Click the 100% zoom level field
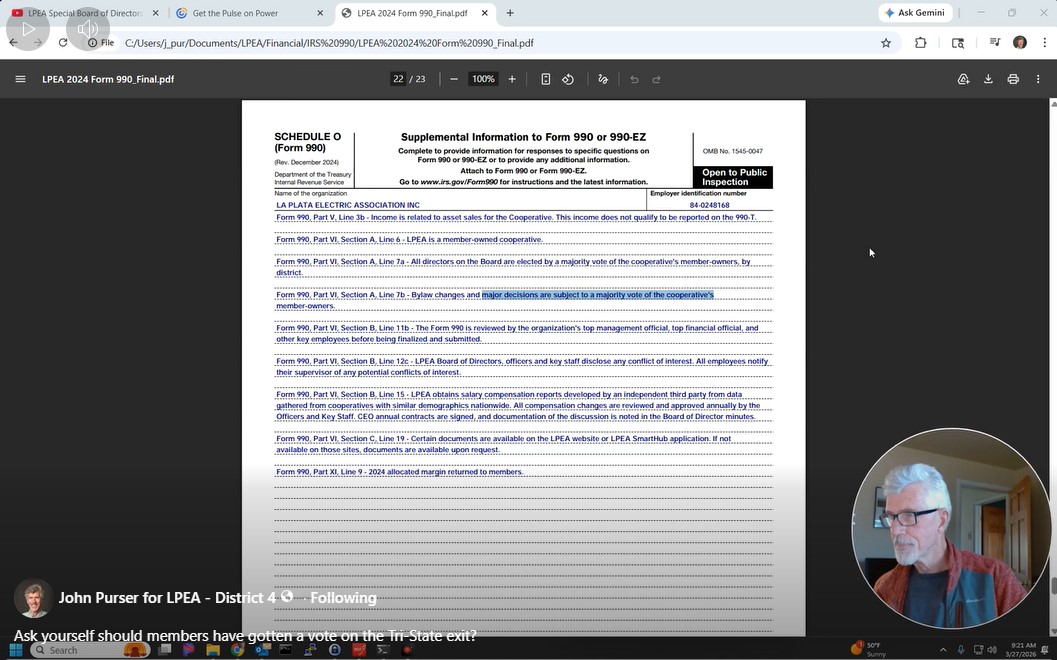Viewport: 1057px width, 660px height. tap(483, 79)
